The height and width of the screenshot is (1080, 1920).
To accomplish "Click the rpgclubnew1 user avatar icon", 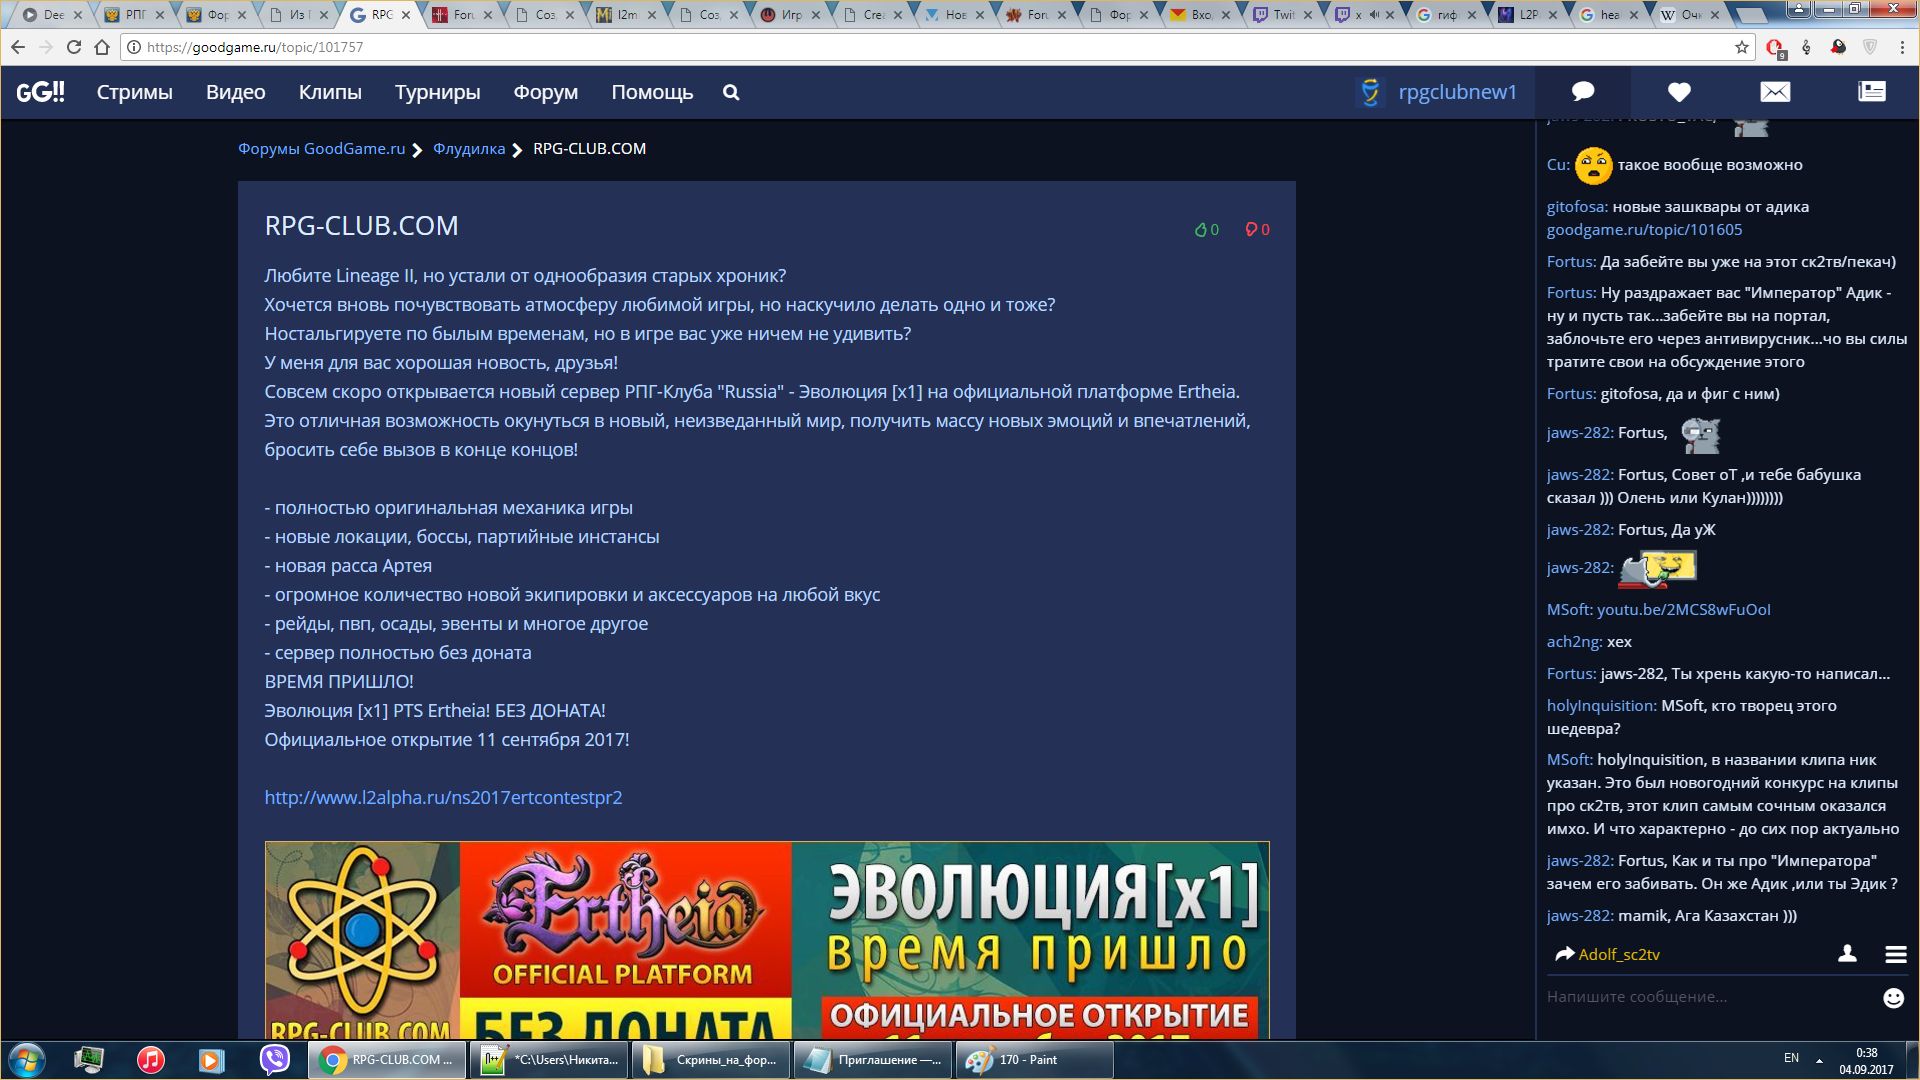I will (1370, 92).
